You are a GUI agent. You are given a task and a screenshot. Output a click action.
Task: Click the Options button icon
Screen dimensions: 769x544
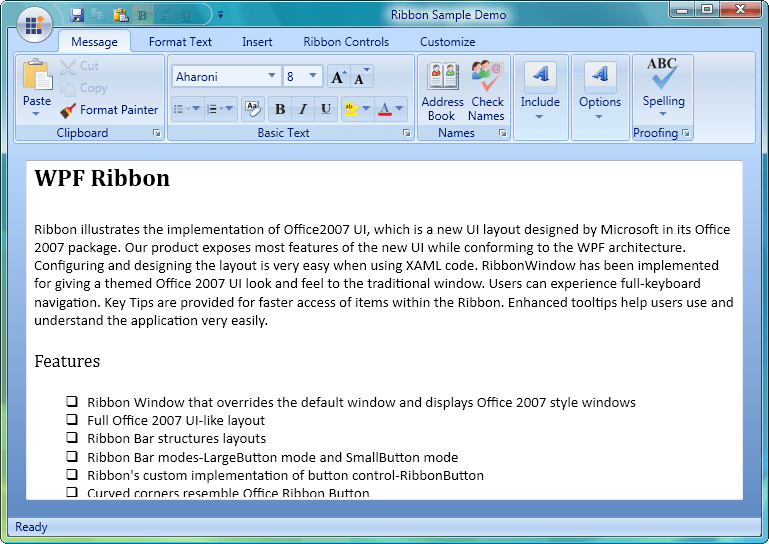(x=600, y=77)
